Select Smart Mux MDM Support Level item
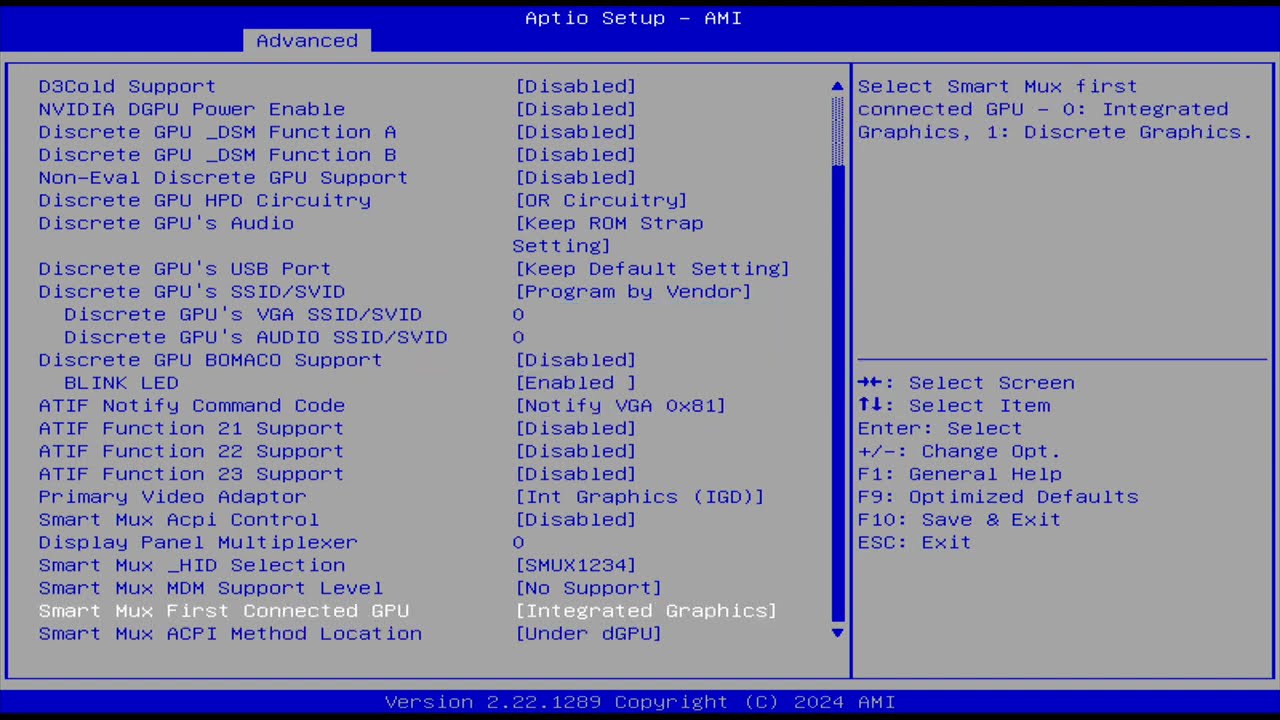Image resolution: width=1280 pixels, height=720 pixels. 211,588
